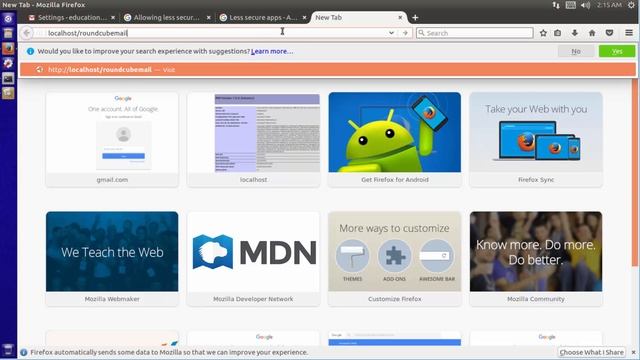Open network indicator in top panel
The width and height of the screenshot is (640, 360).
(x=556, y=5)
